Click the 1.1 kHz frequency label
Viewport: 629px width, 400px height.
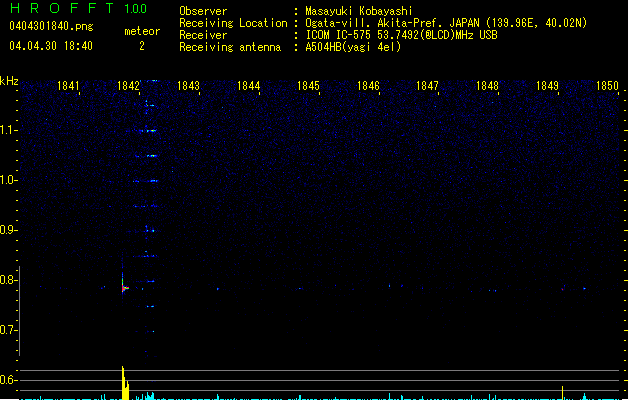8,130
